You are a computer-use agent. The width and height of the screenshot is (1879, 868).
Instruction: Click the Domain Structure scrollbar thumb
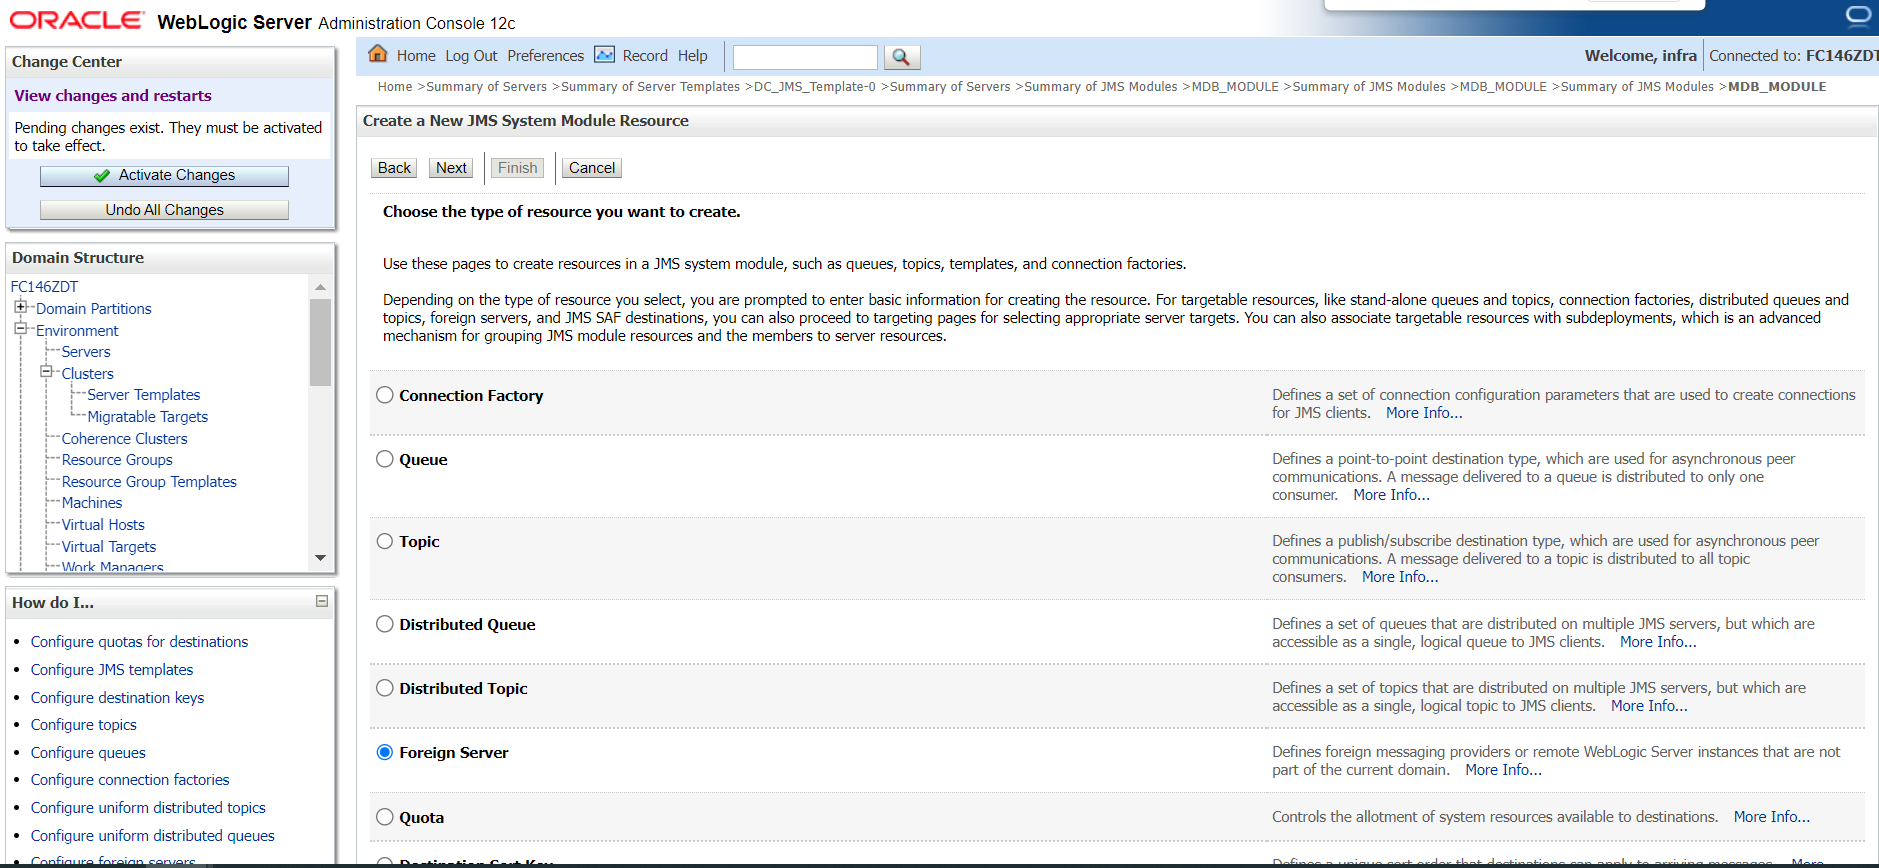point(320,342)
